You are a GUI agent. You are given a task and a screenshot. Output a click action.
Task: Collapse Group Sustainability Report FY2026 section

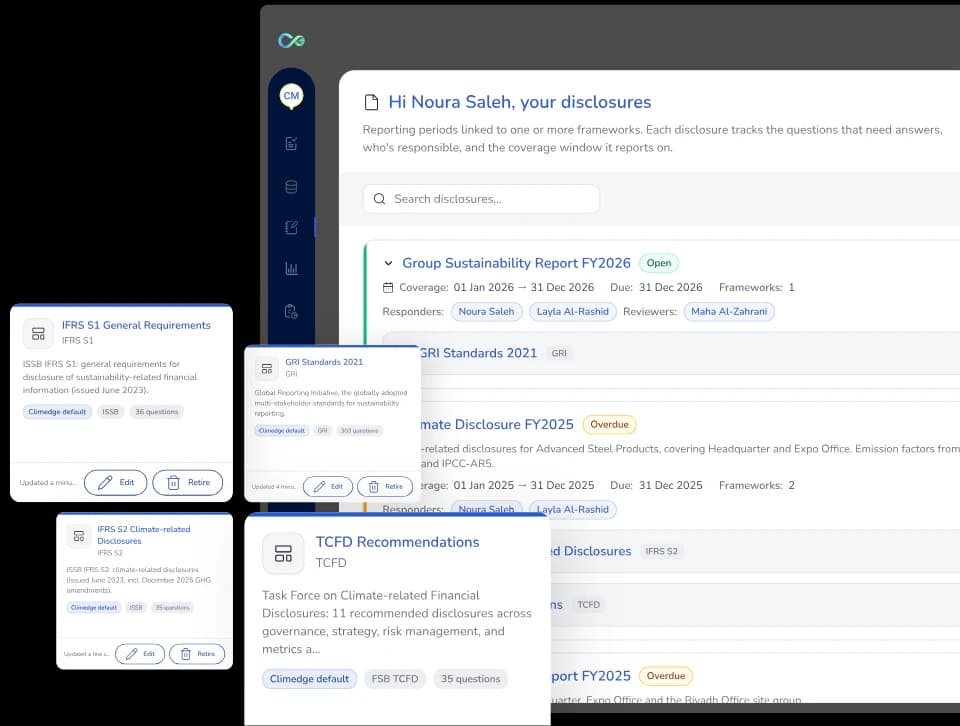pos(388,263)
